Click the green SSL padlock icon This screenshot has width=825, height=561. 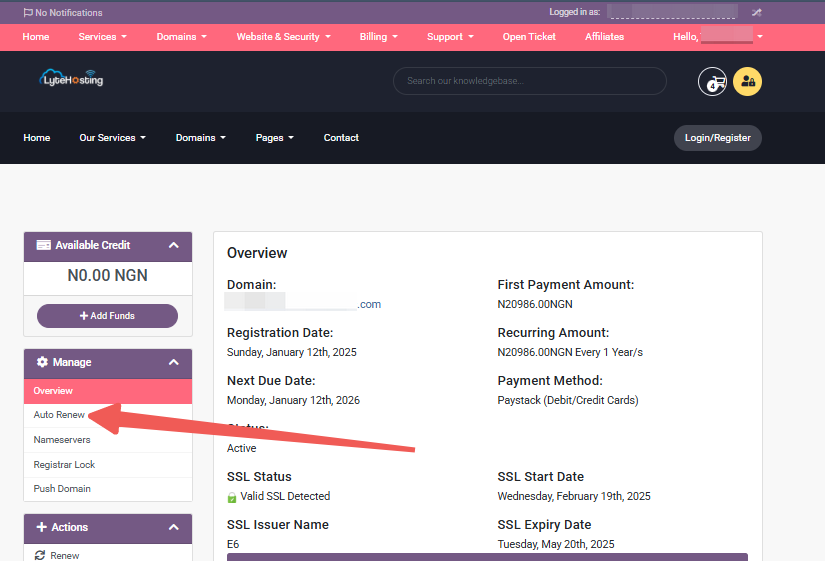[232, 497]
